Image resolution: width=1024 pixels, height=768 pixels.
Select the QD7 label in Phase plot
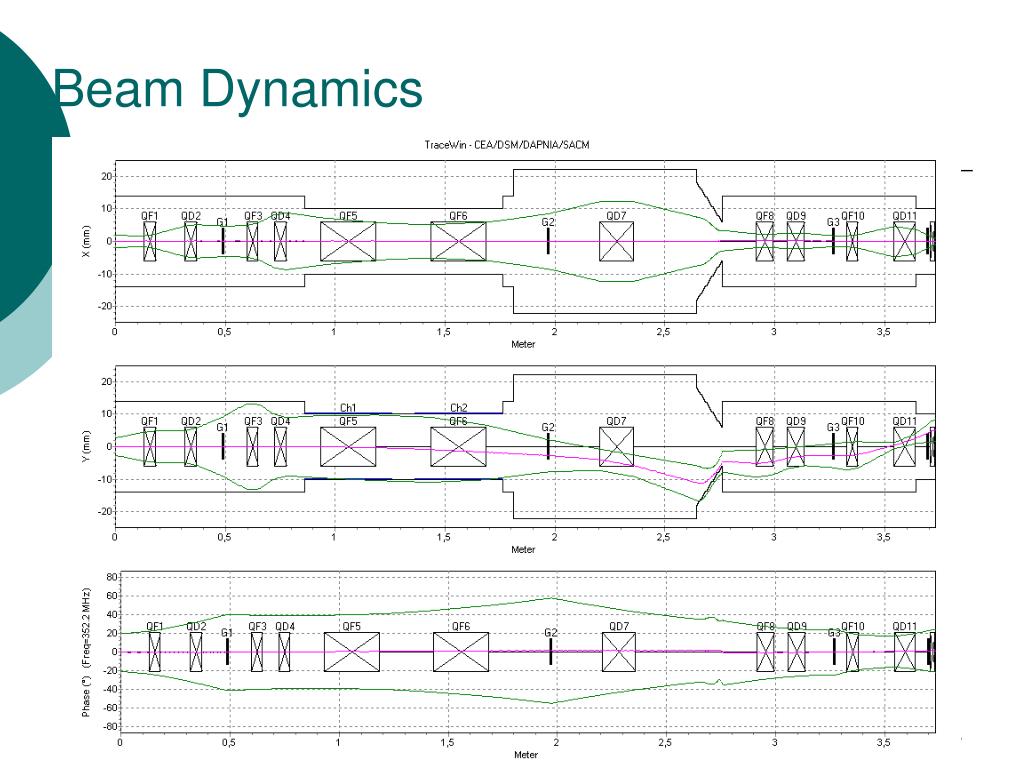click(x=619, y=626)
